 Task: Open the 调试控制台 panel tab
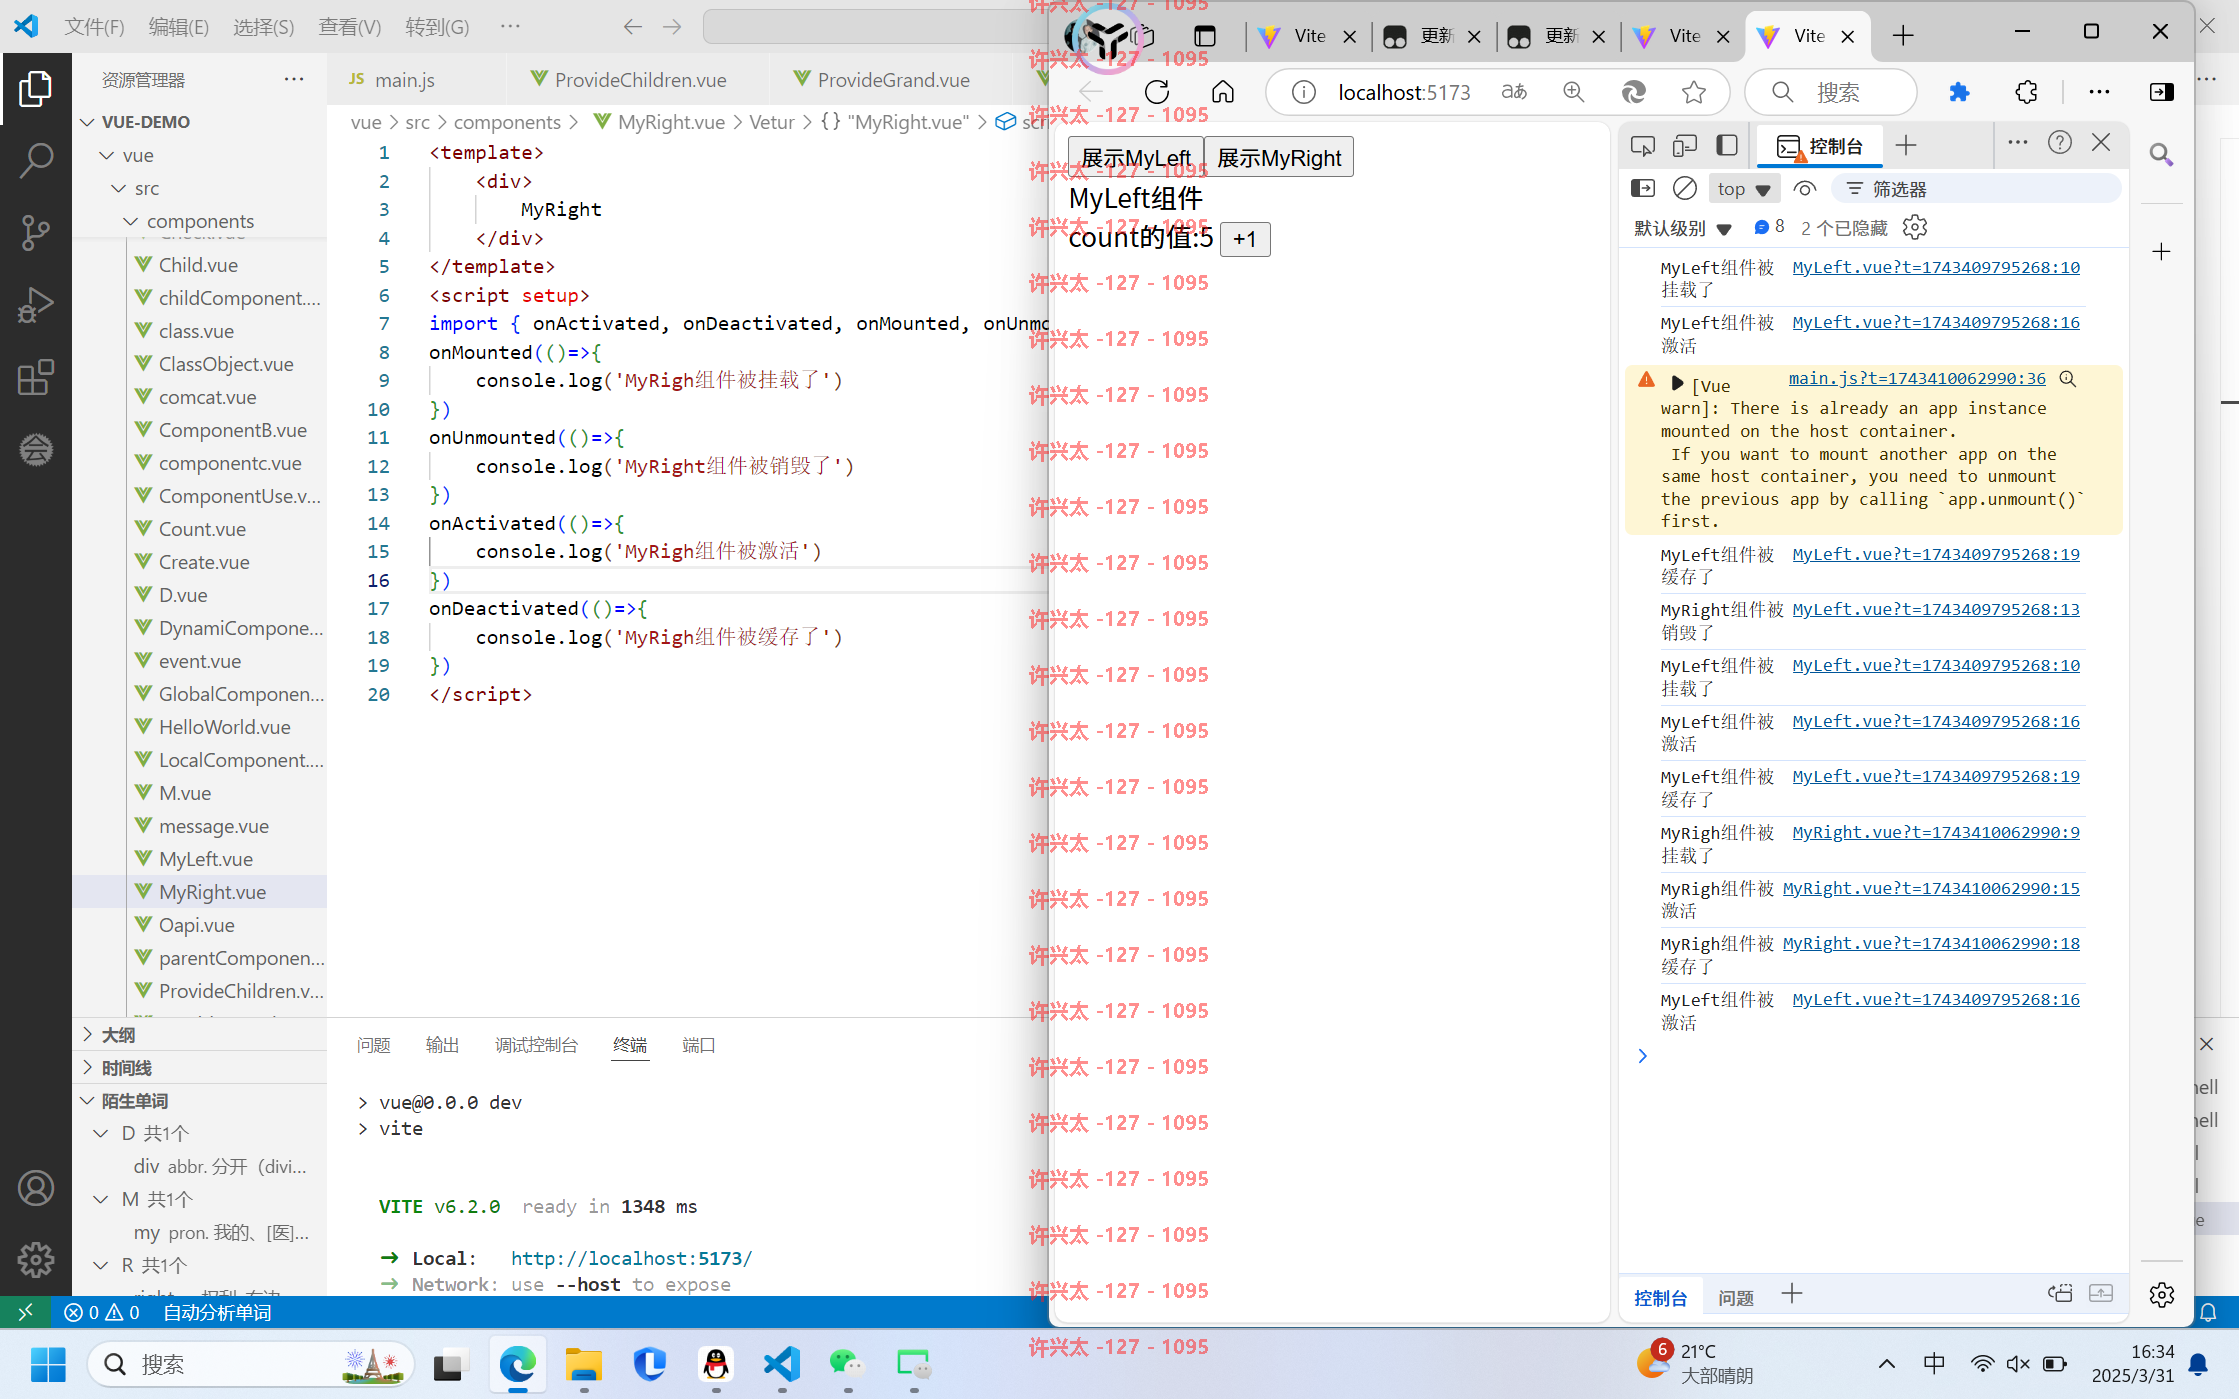(x=536, y=1045)
